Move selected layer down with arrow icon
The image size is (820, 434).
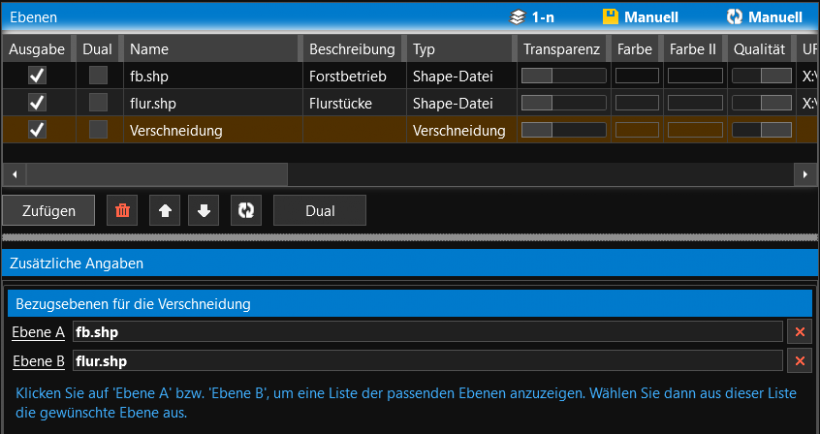click(204, 211)
